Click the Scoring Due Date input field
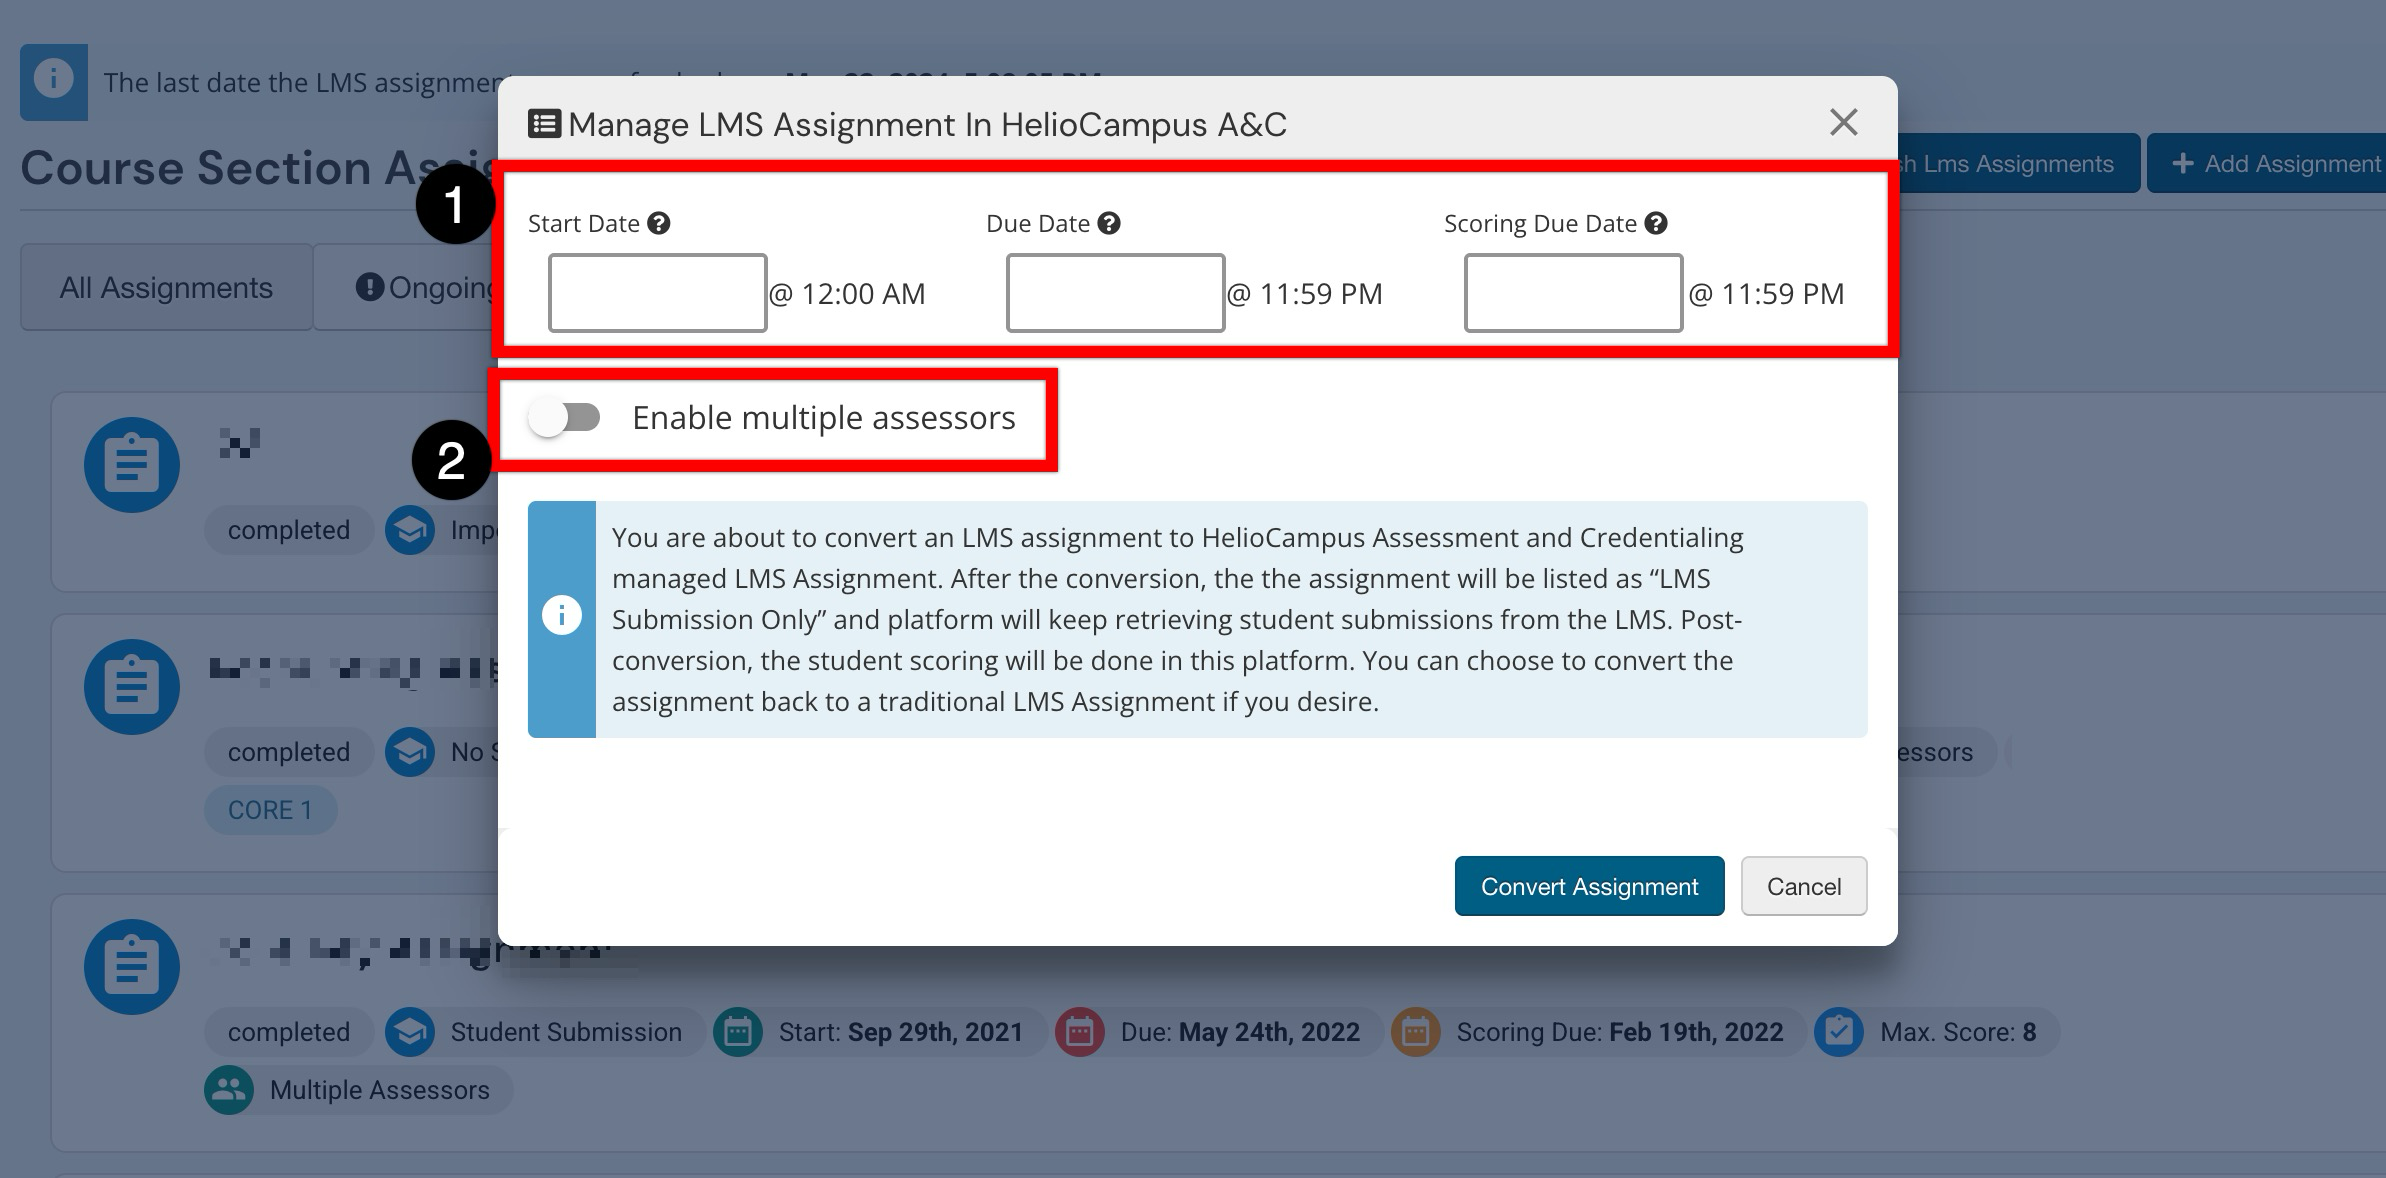This screenshot has height=1178, width=2386. pos(1573,293)
